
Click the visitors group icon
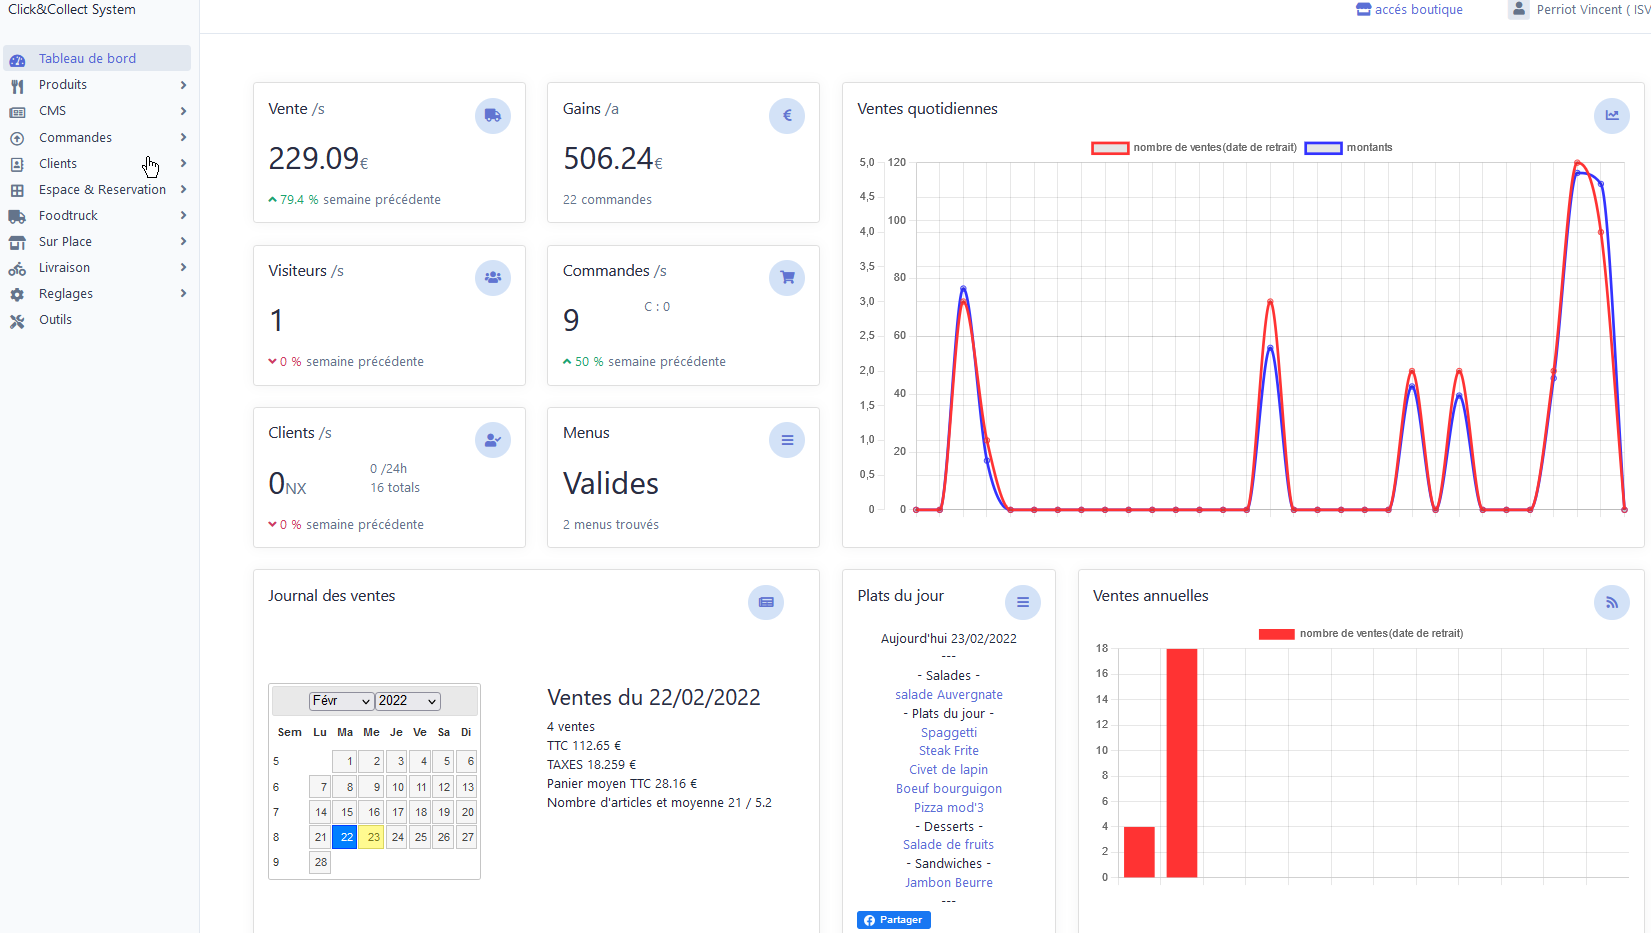click(x=492, y=277)
